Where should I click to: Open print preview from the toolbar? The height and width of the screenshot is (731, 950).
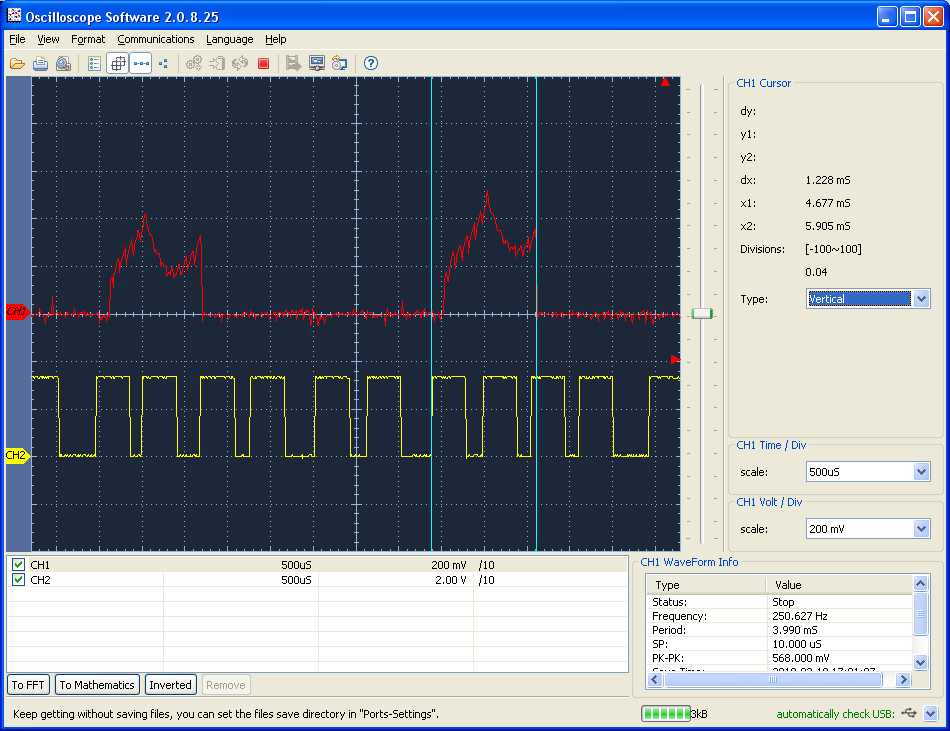click(x=63, y=63)
